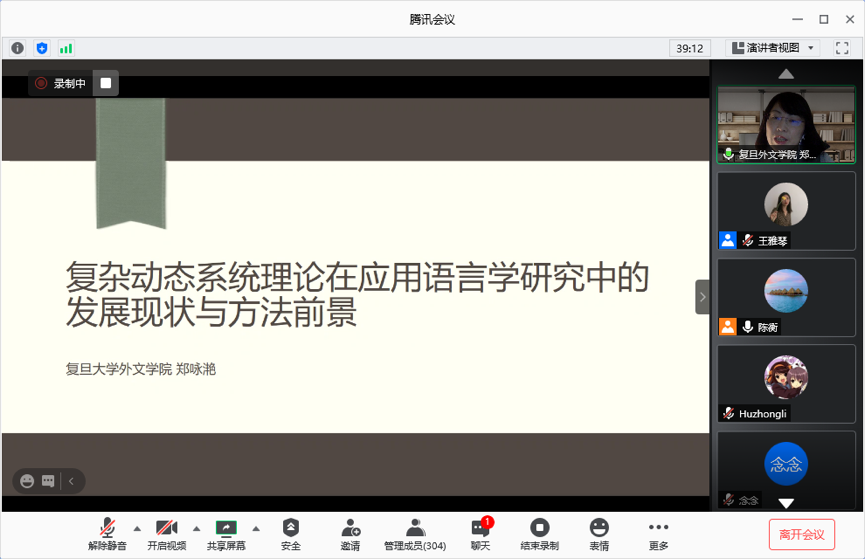This screenshot has width=865, height=559.
Task: Turn on camera with 开启视频
Action: click(x=166, y=534)
